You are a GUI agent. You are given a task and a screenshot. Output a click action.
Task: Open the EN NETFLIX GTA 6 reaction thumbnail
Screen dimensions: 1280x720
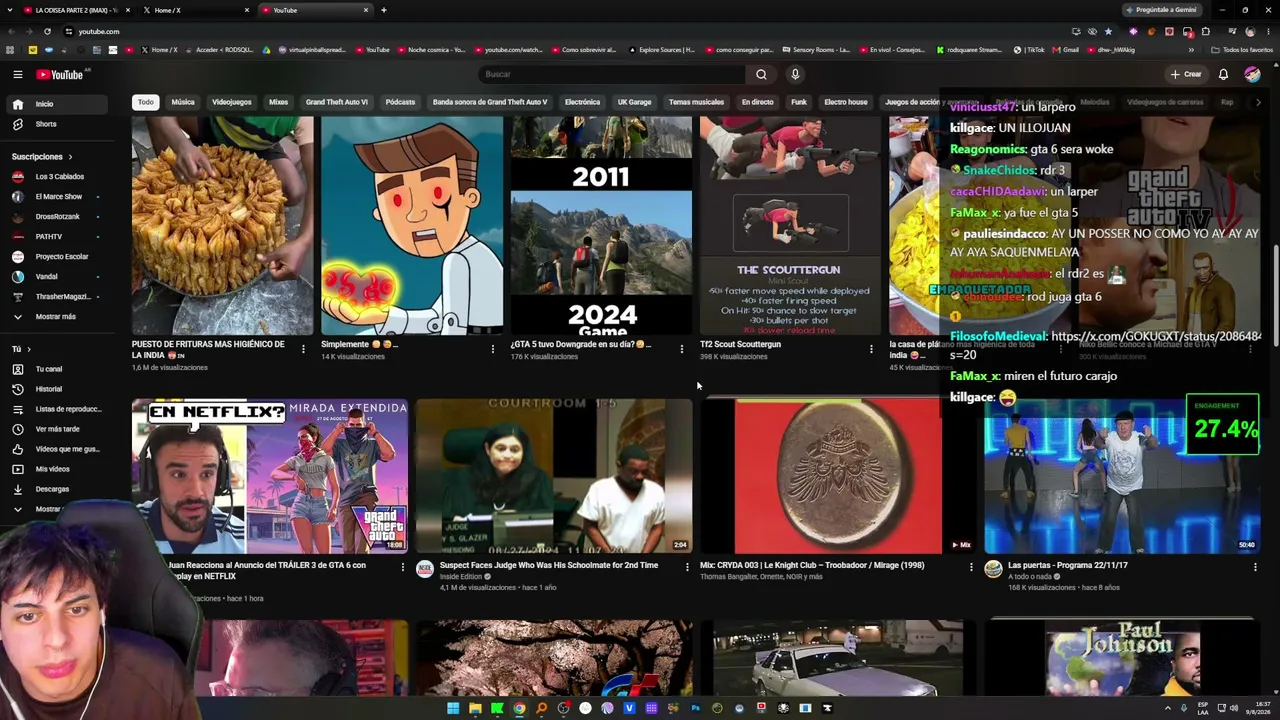[270, 477]
